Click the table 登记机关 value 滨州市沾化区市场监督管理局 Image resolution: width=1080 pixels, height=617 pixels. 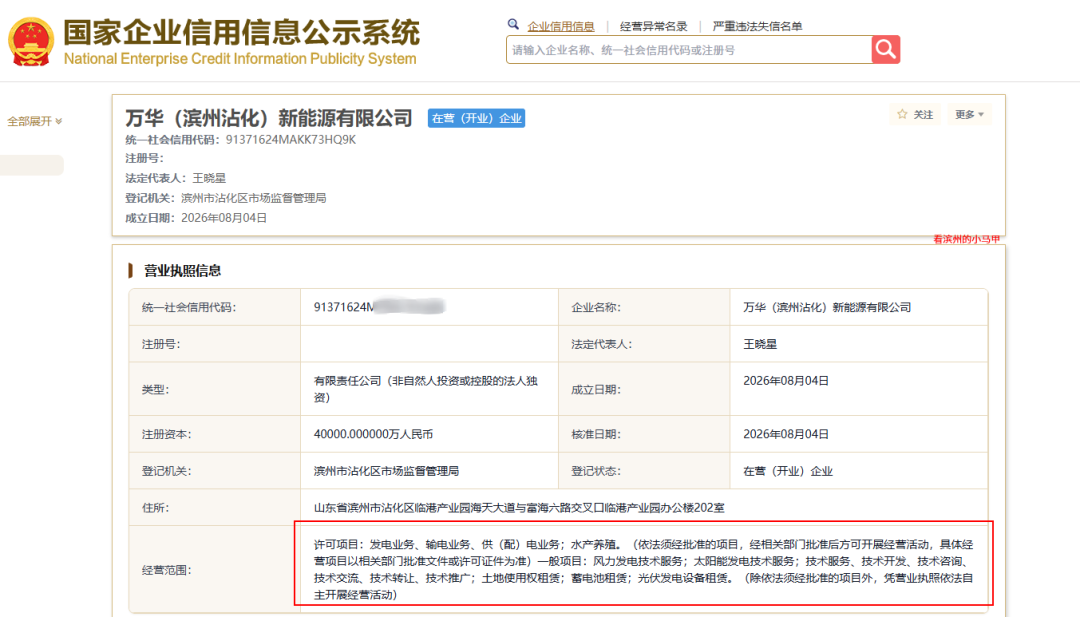(386, 472)
